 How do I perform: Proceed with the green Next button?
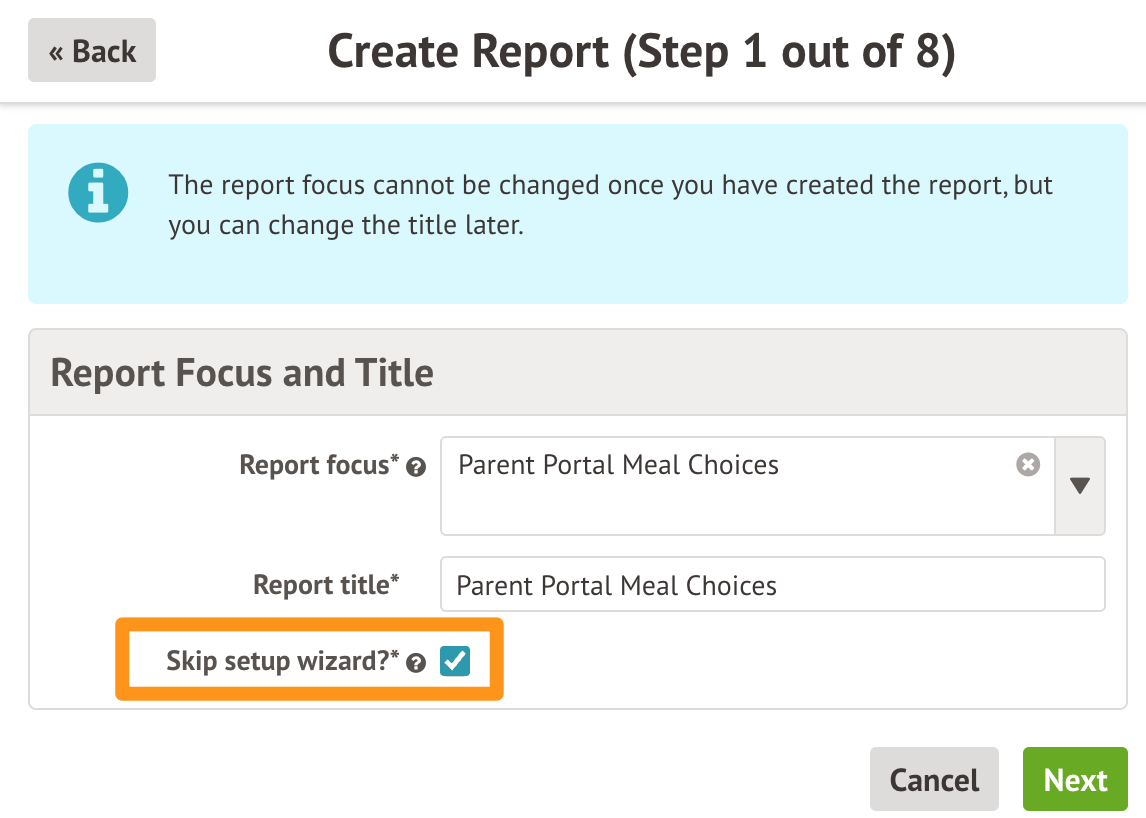click(x=1075, y=779)
